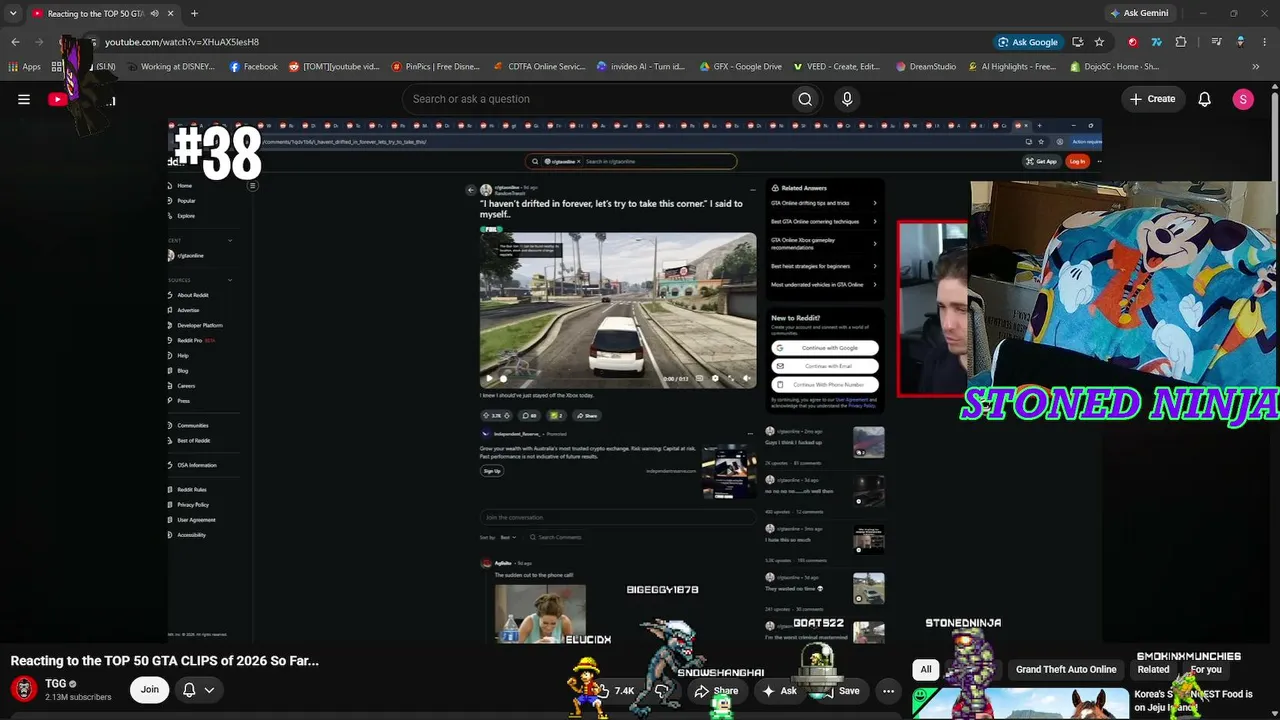The image size is (1280, 720).
Task: Open the DojoSC - Home bookmark
Action: coord(1114,67)
